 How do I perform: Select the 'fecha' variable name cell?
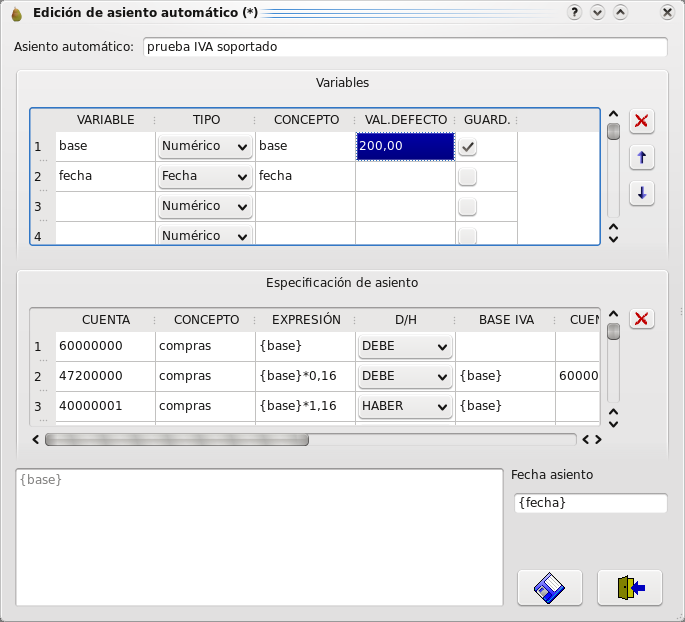[105, 176]
